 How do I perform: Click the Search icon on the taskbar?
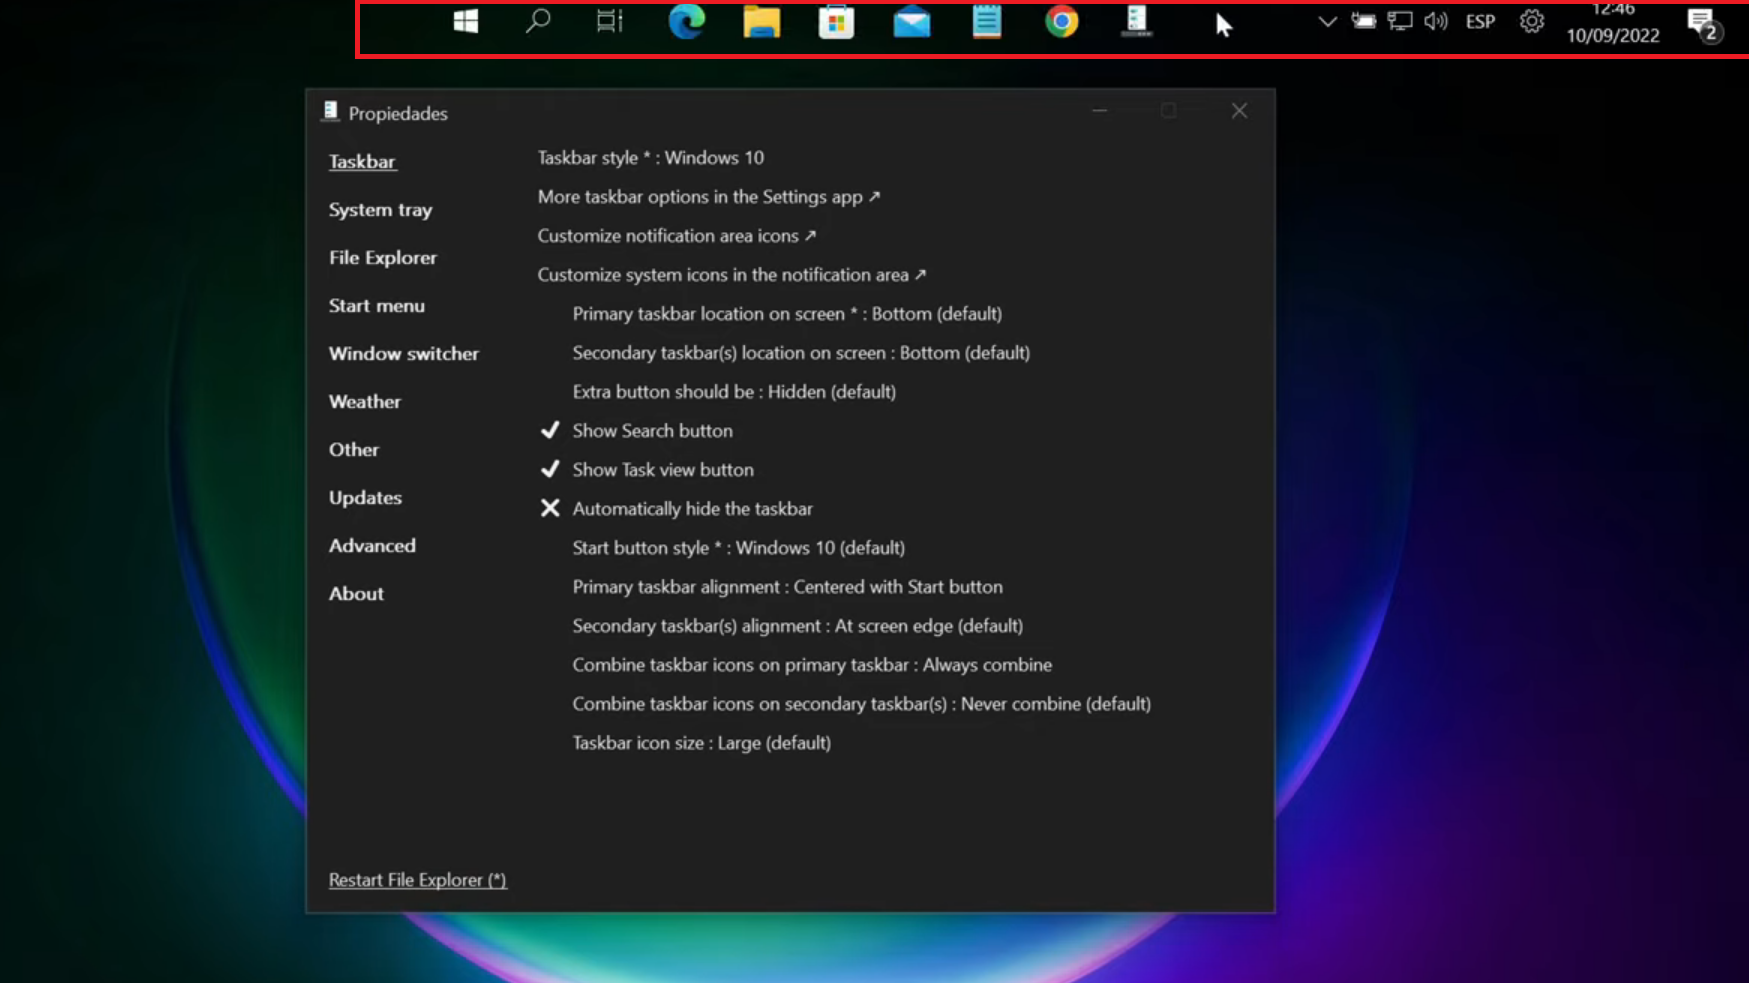[x=538, y=21]
